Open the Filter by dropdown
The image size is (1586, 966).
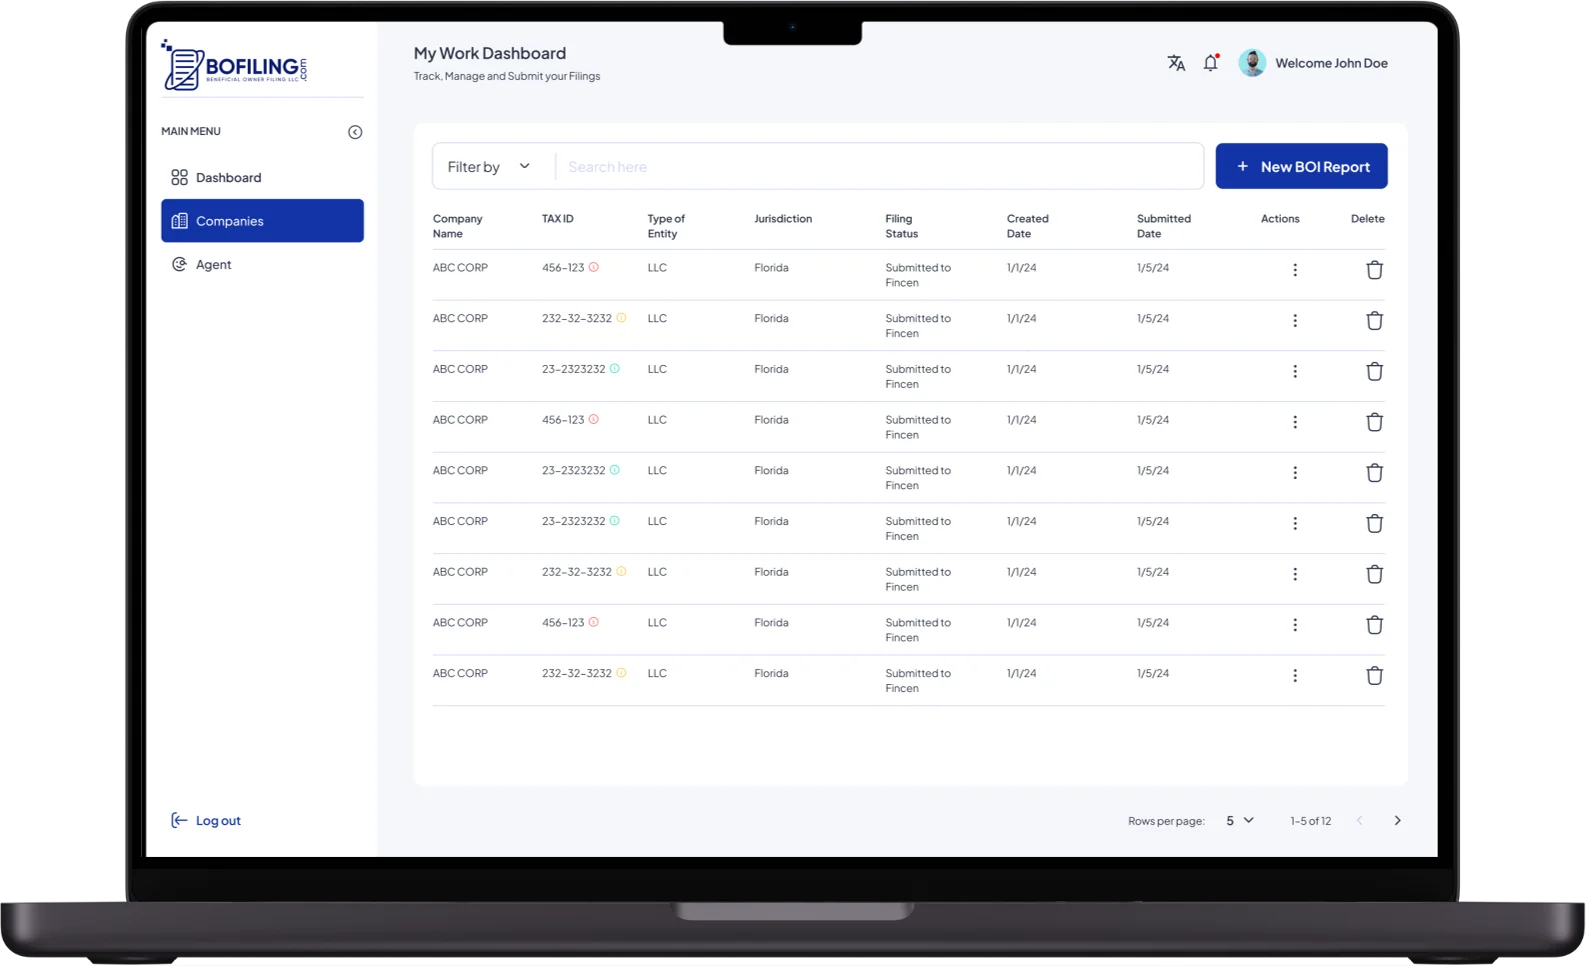490,167
